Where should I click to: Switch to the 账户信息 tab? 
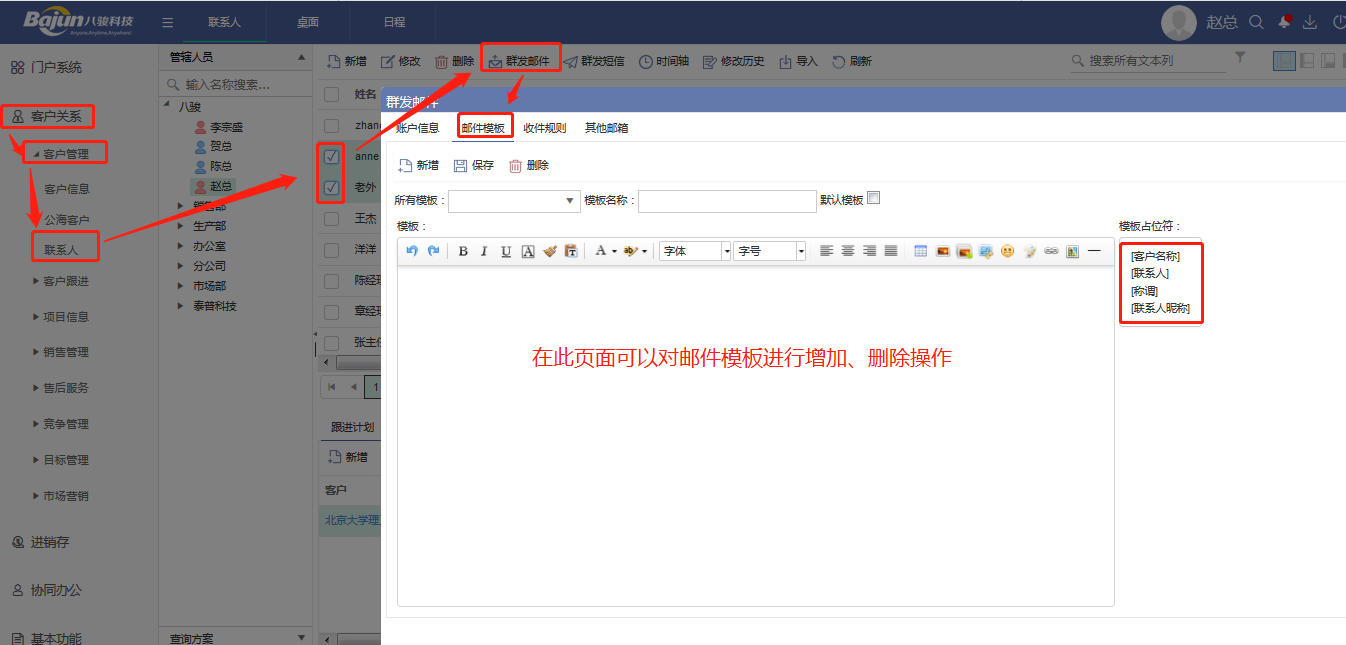click(417, 128)
